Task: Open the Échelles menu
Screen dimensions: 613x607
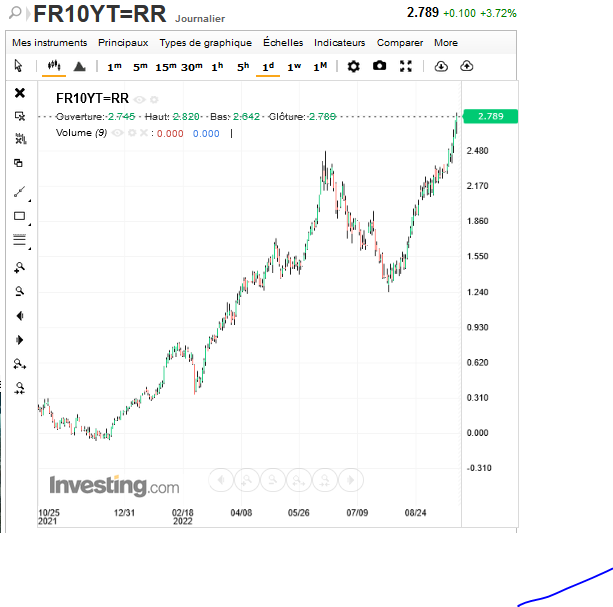Action: point(283,42)
